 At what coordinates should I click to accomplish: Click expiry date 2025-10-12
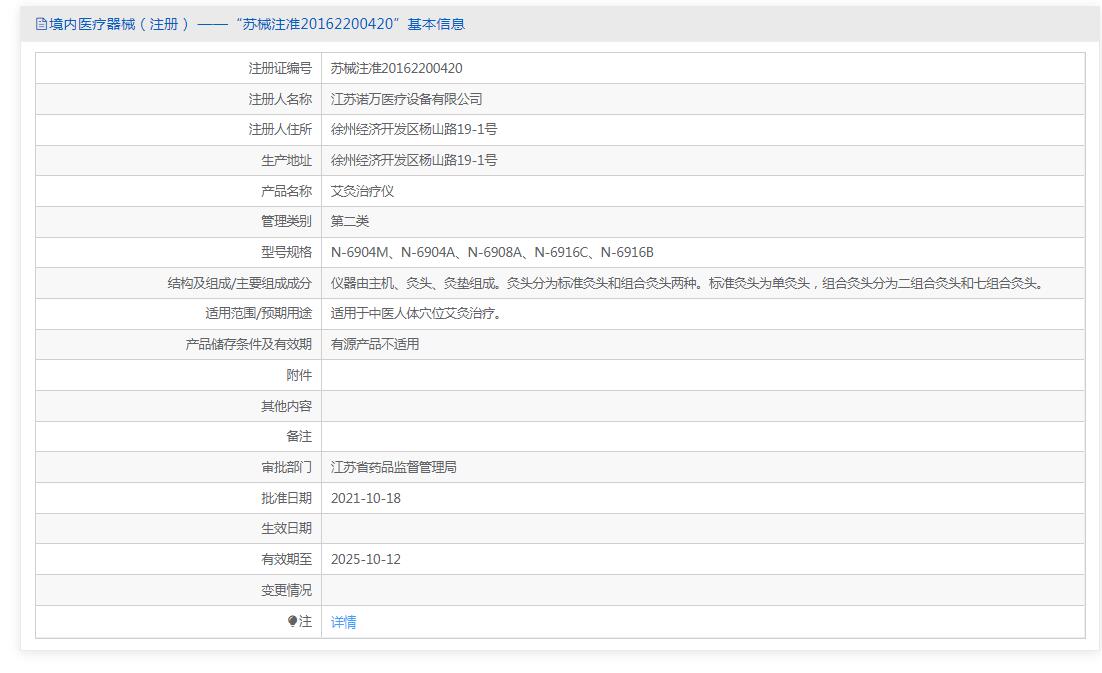365,559
